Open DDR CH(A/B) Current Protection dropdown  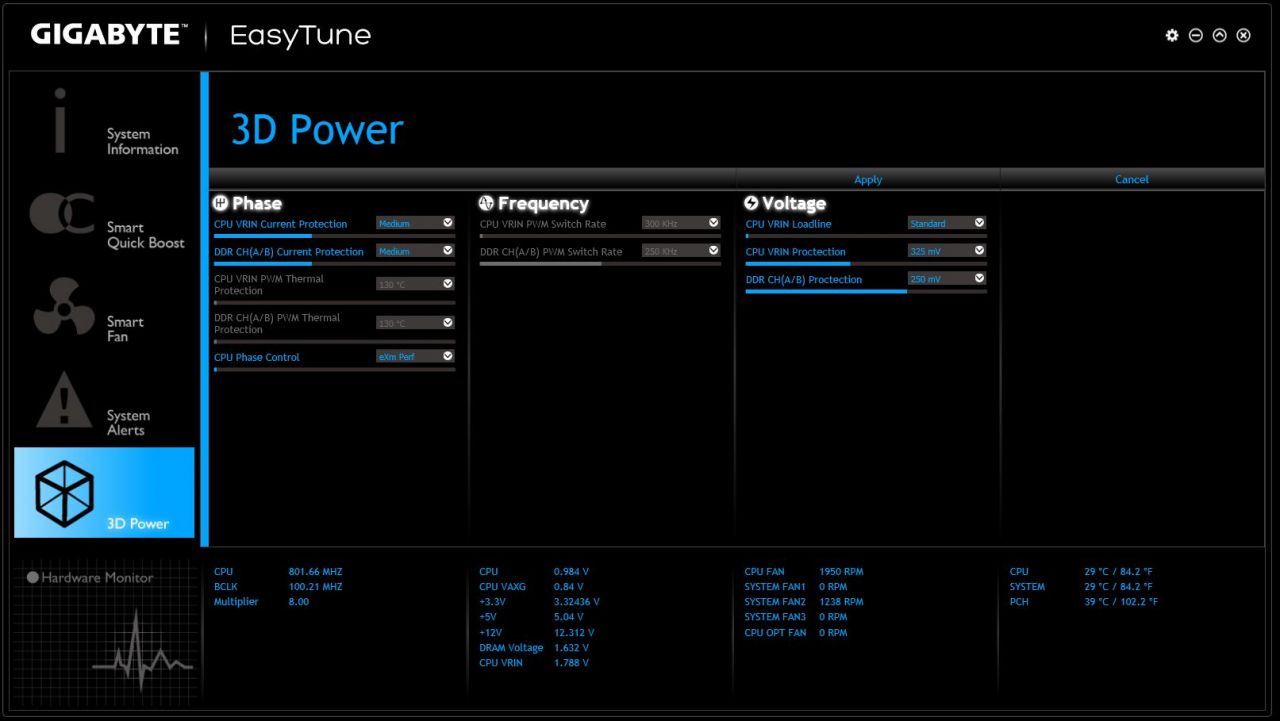point(415,251)
